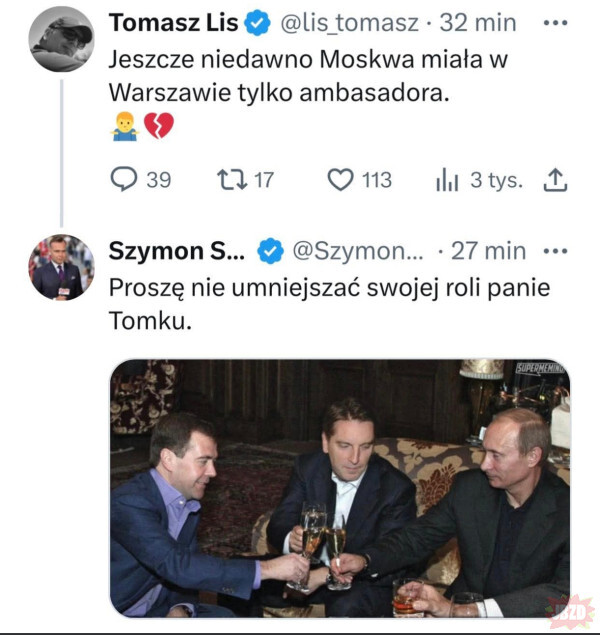Open Tomasz Lis's profile picture
The image size is (600, 635).
click(61, 39)
